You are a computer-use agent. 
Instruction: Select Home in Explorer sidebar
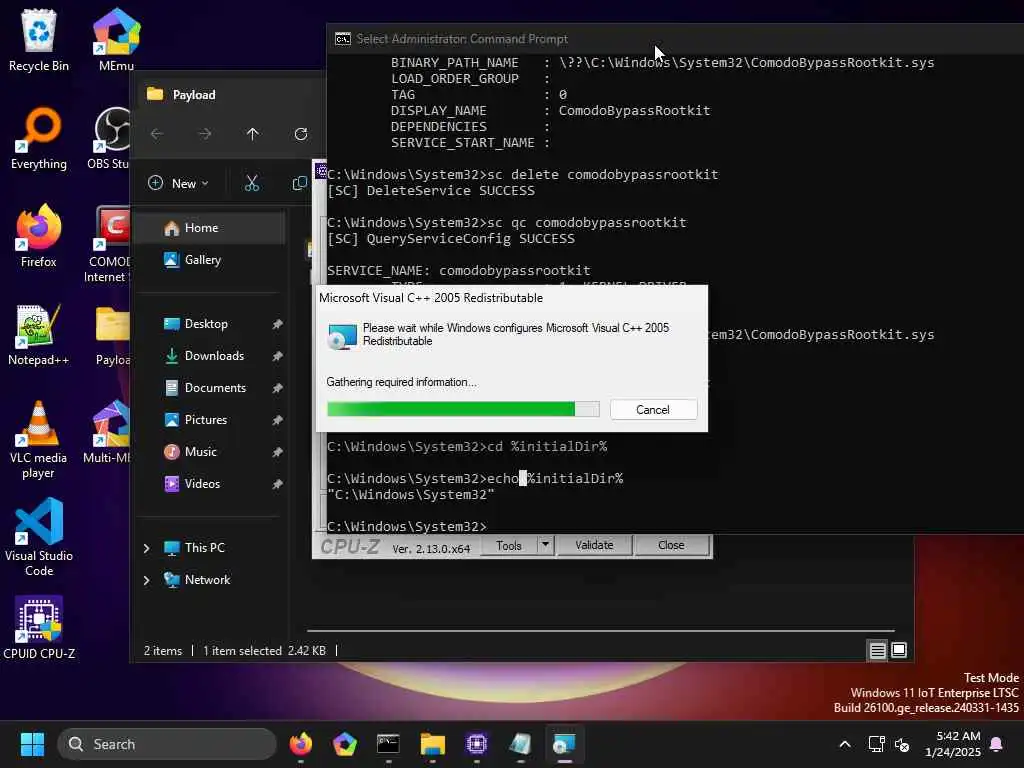click(210, 228)
